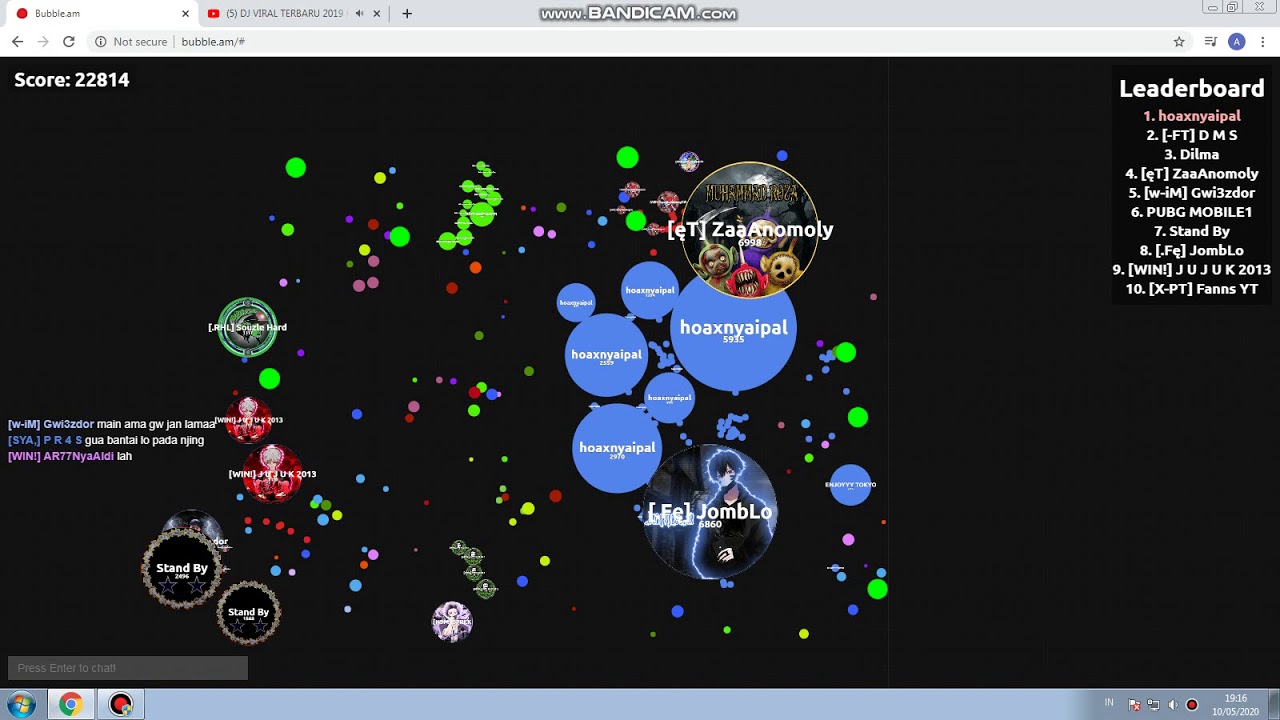Open Chrome from the taskbar
Image resolution: width=1280 pixels, height=720 pixels.
70,704
